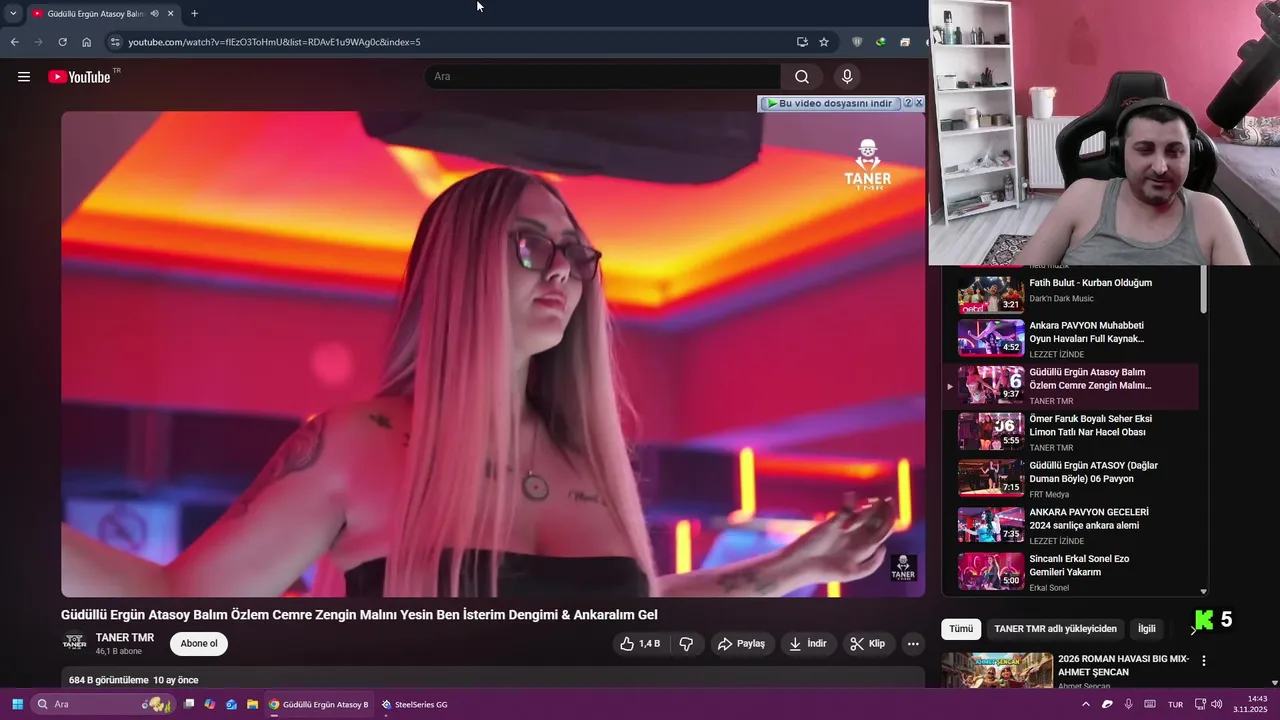Image resolution: width=1280 pixels, height=720 pixels.
Task: Share the video using Paylaş
Action: (742, 644)
